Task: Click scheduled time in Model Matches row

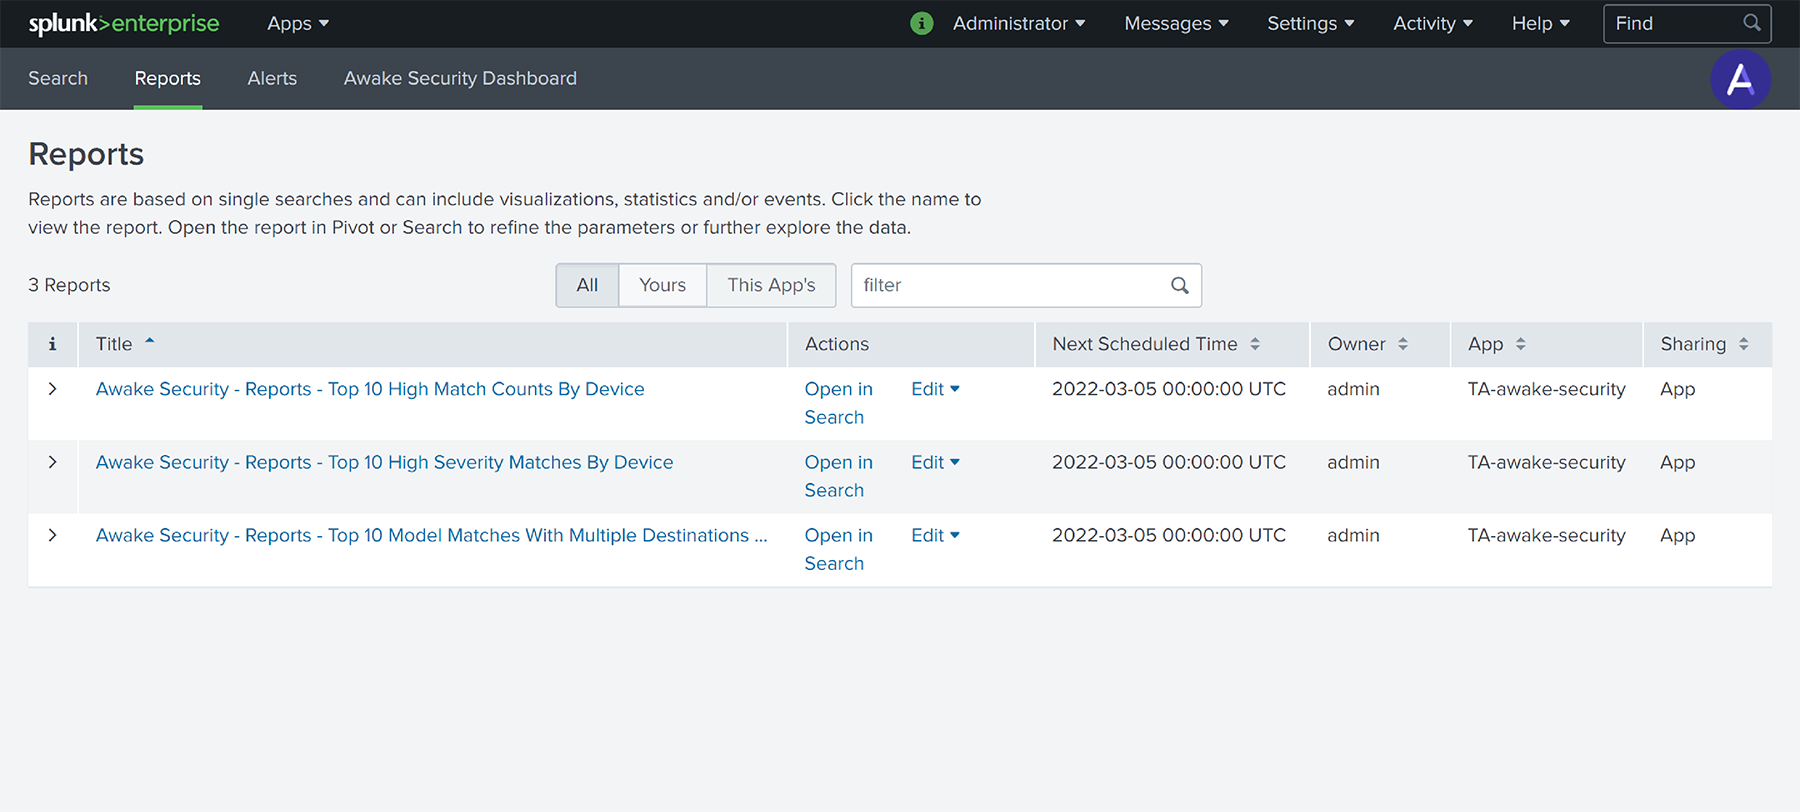Action: 1169,535
